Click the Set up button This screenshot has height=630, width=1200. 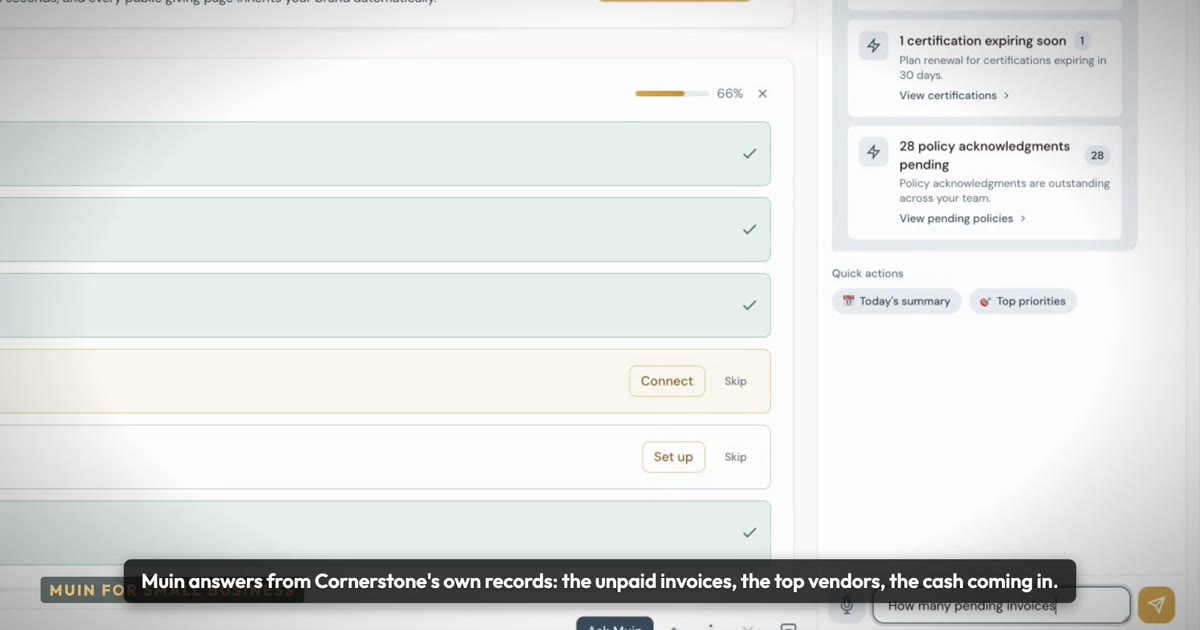click(673, 457)
